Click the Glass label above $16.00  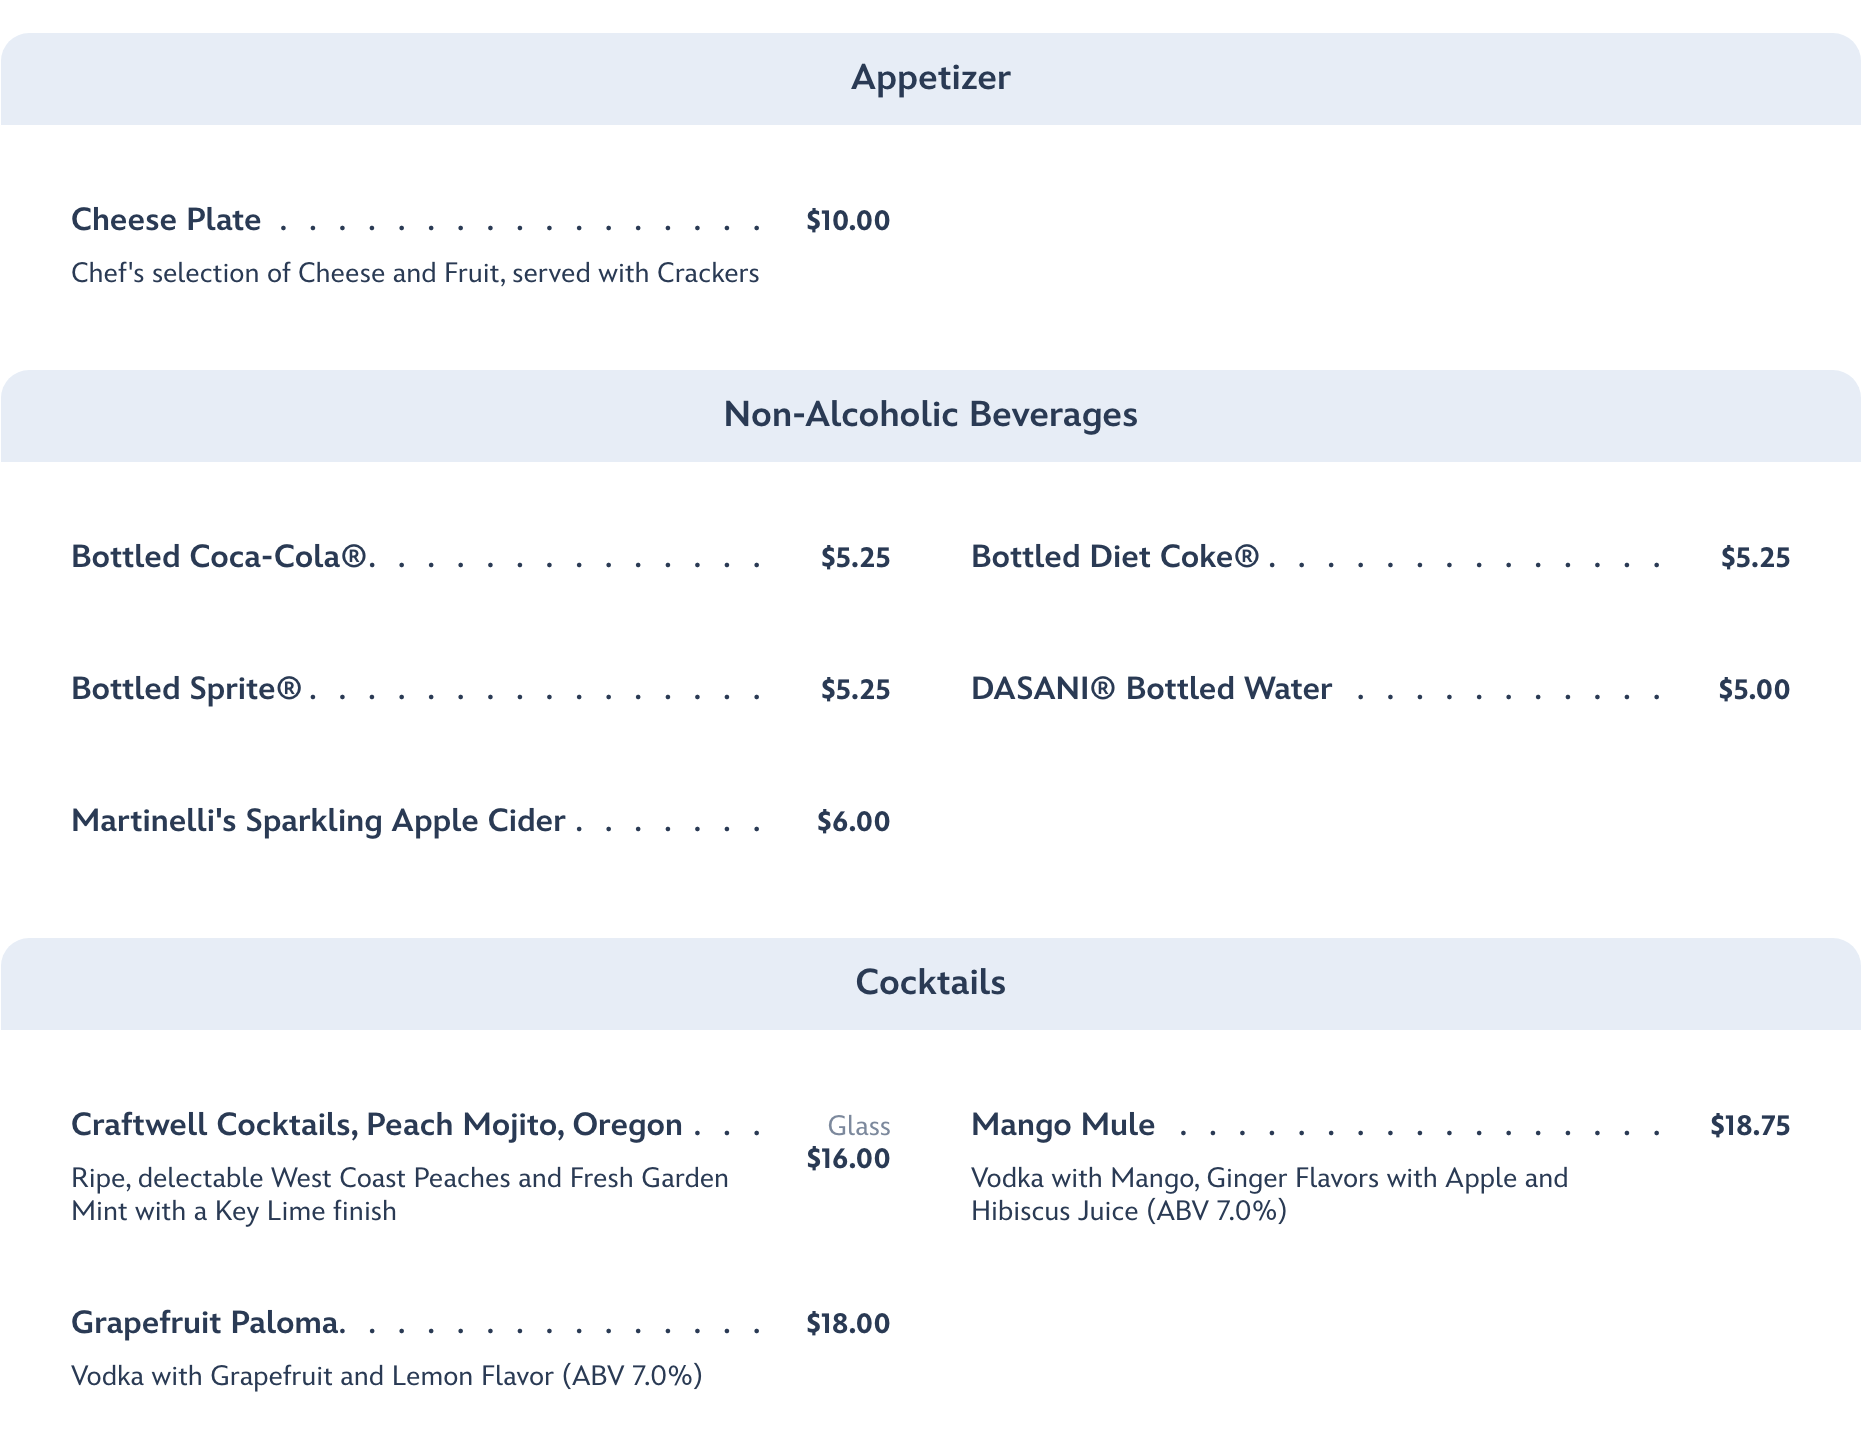pos(859,1127)
